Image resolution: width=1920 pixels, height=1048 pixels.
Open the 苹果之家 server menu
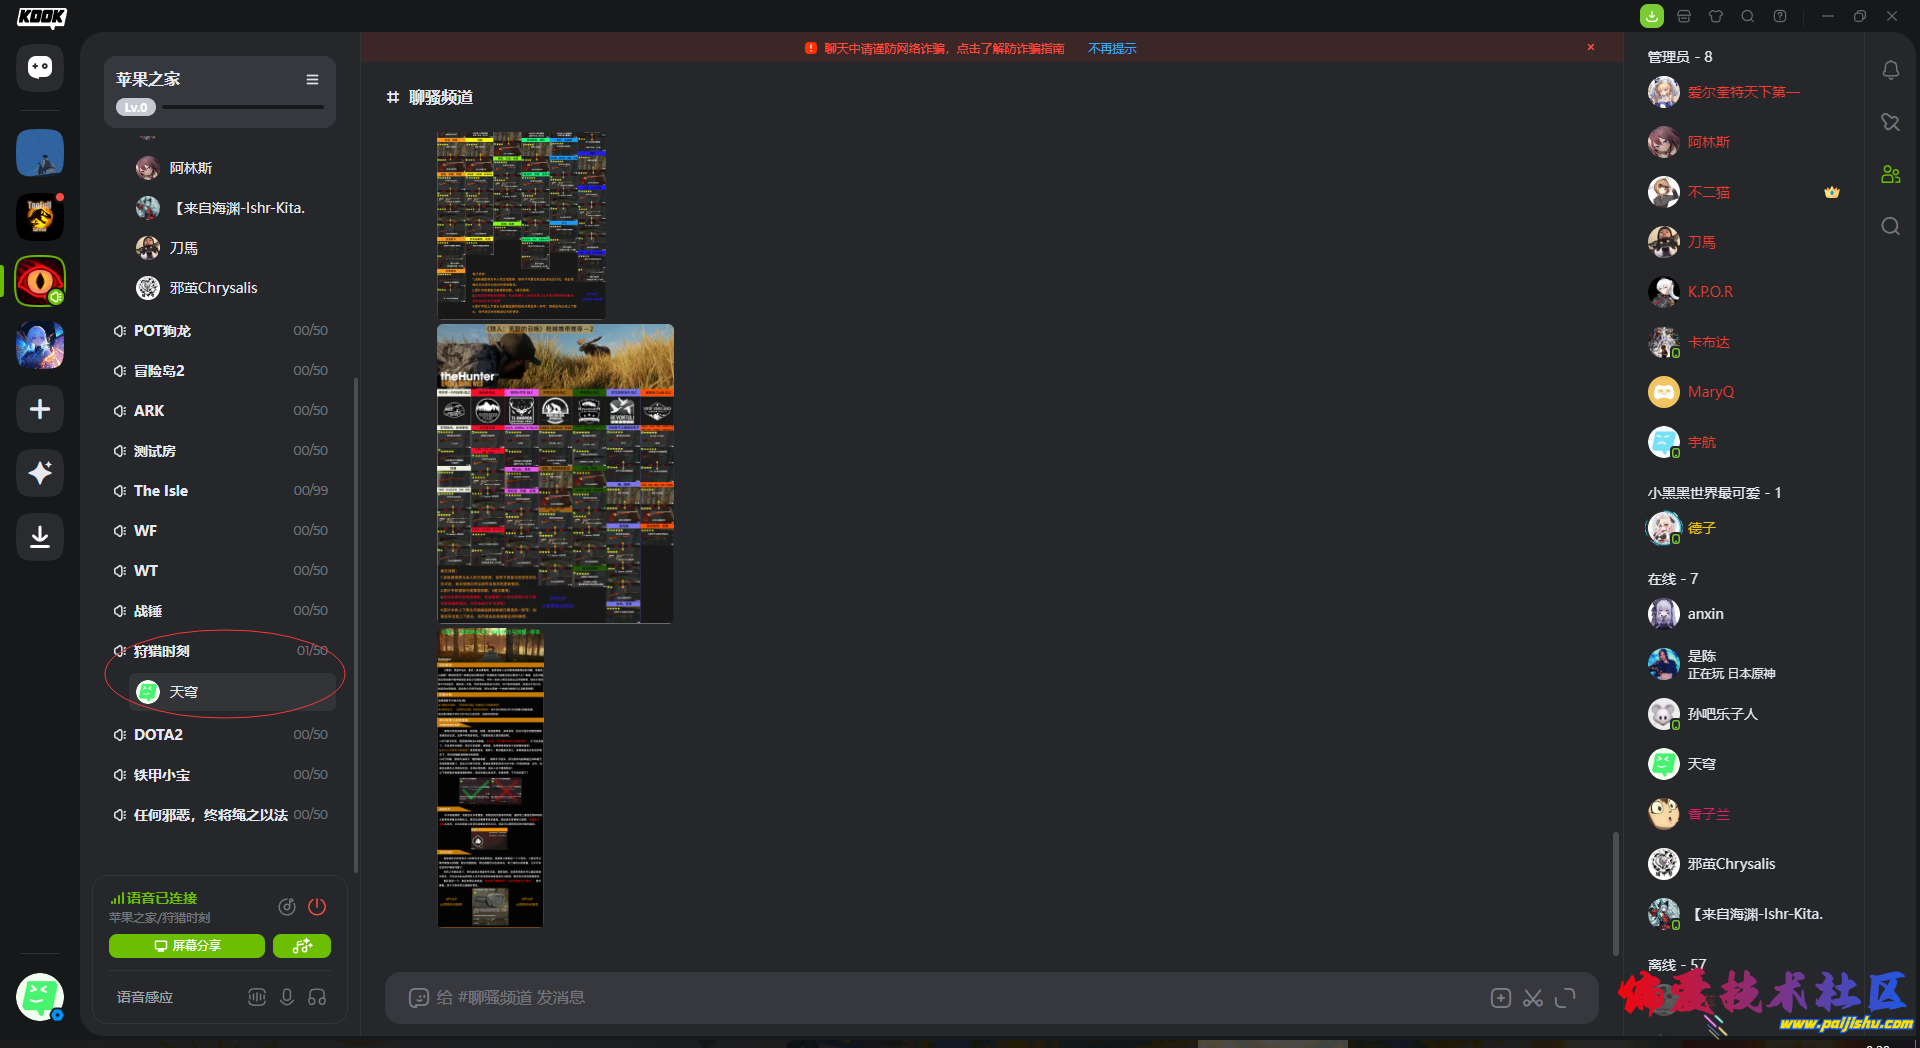pos(312,80)
